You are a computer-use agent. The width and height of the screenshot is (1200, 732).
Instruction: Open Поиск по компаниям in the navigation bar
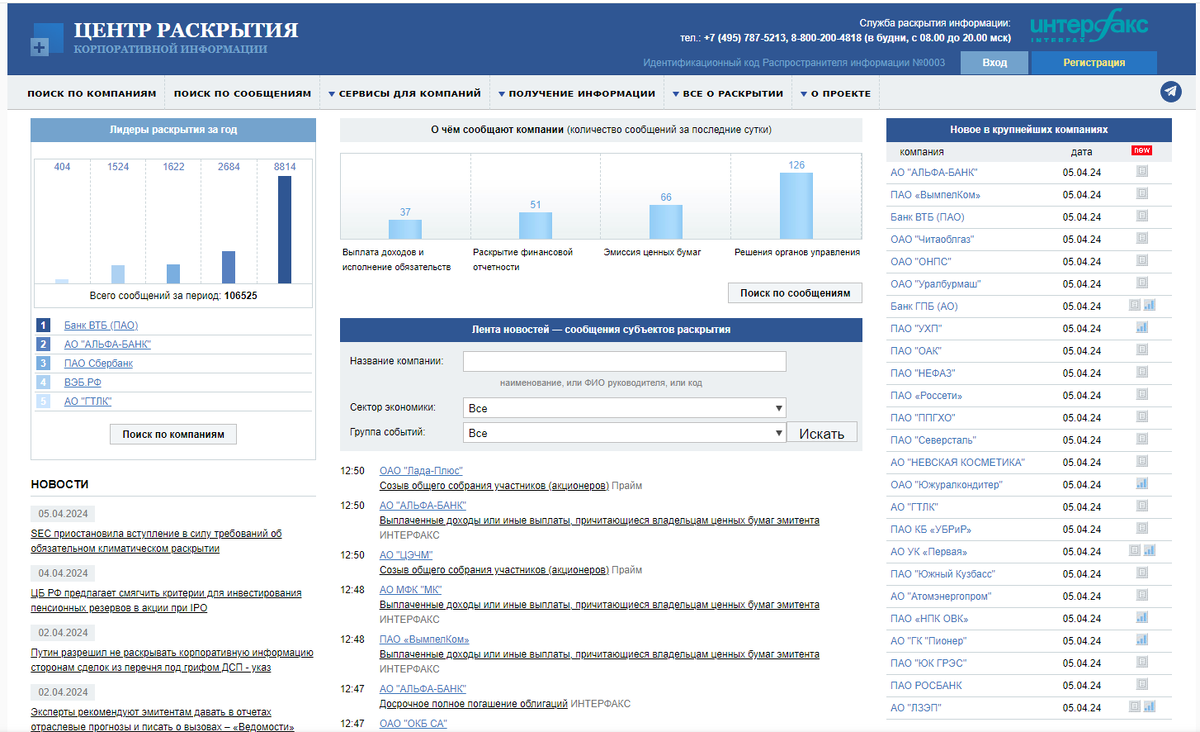pos(92,93)
